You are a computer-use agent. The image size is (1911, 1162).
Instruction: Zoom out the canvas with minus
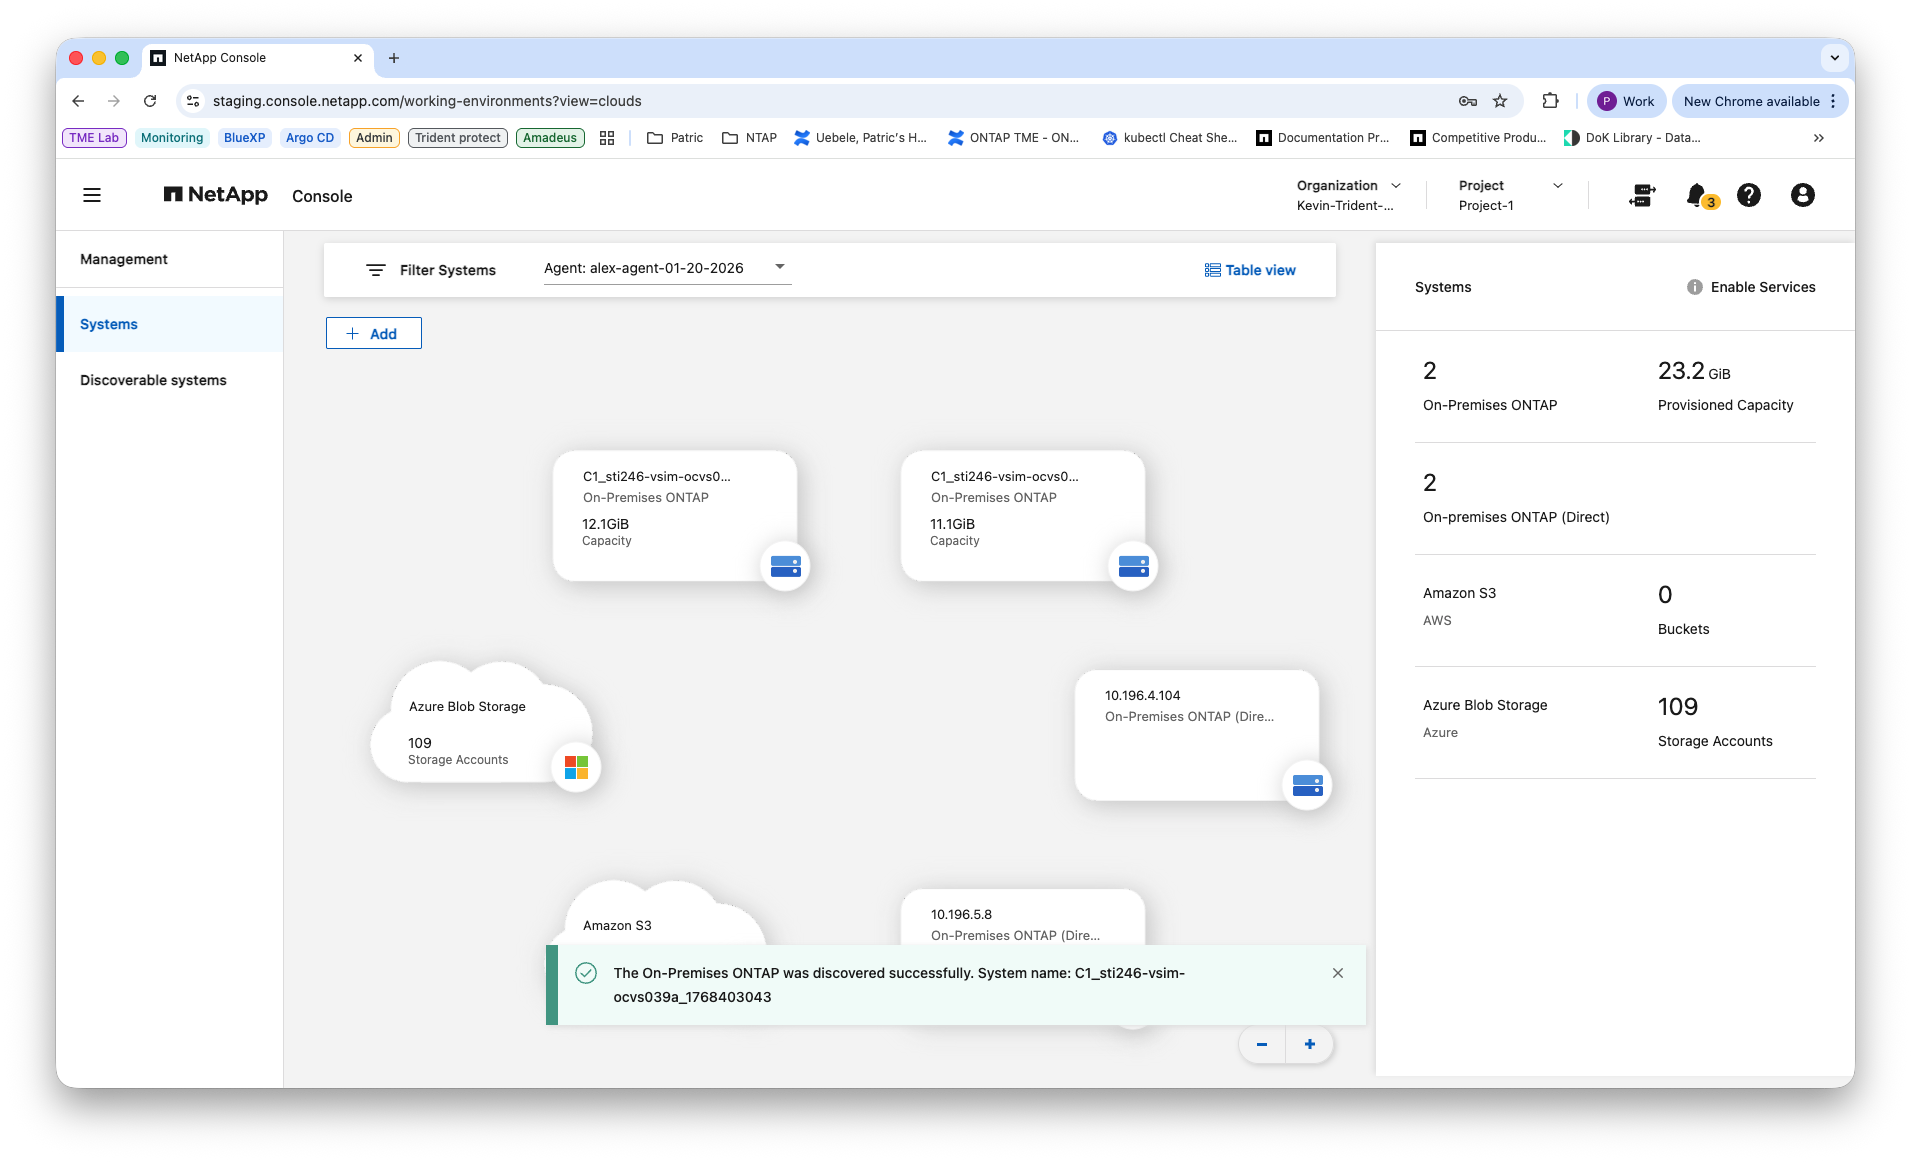coord(1262,1045)
